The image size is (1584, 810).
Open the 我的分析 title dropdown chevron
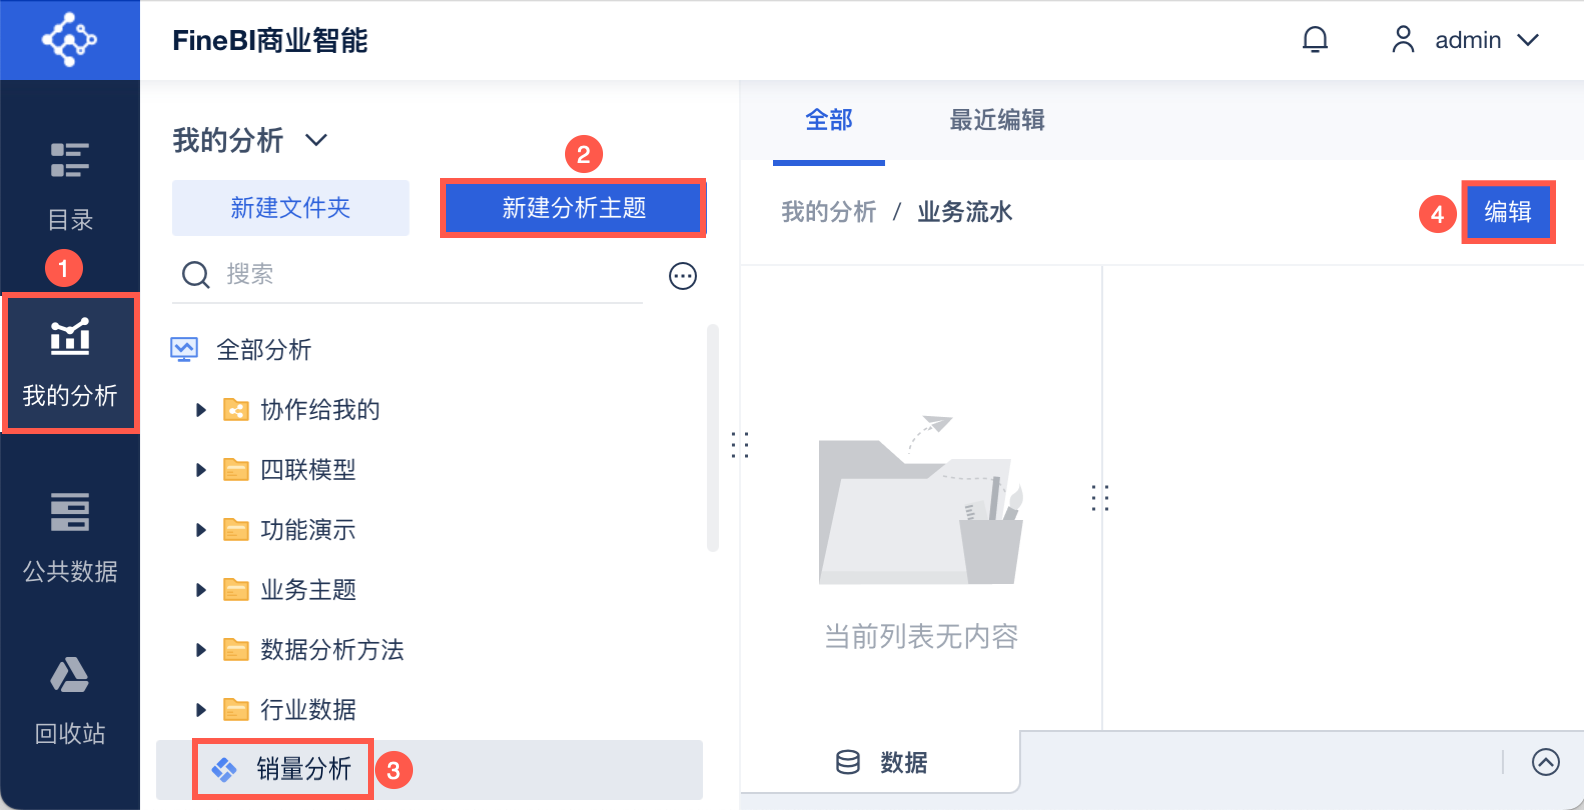(x=316, y=140)
